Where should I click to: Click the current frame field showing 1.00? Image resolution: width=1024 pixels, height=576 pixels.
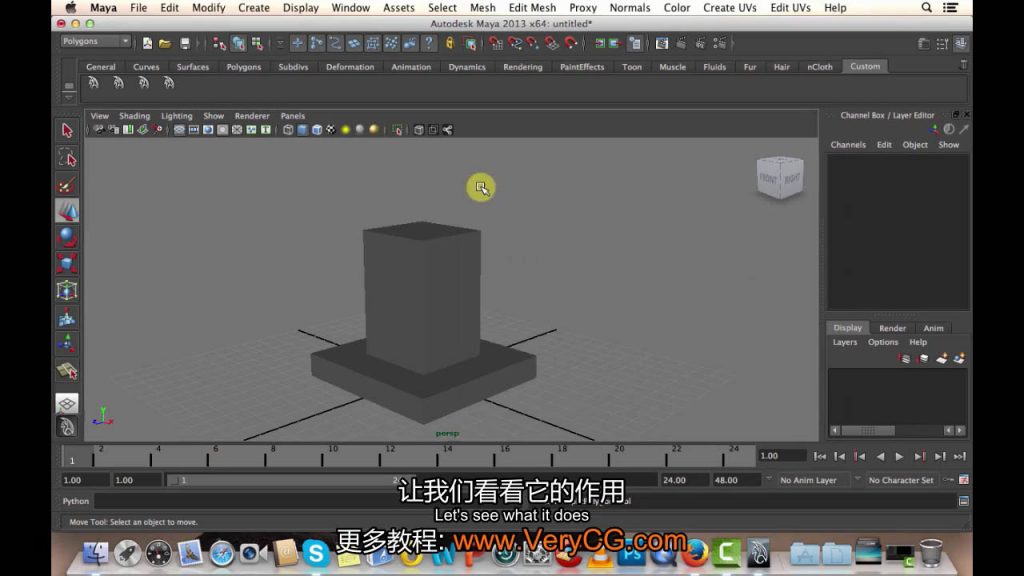[781, 456]
